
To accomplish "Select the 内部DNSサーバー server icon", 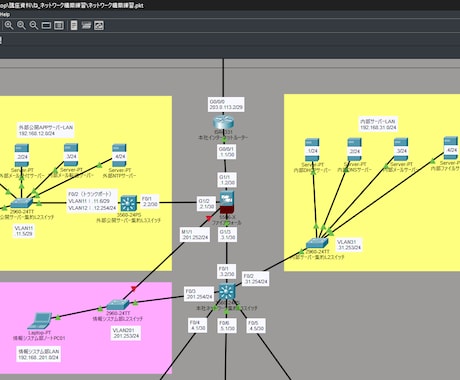I will pyautogui.click(x=354, y=150).
